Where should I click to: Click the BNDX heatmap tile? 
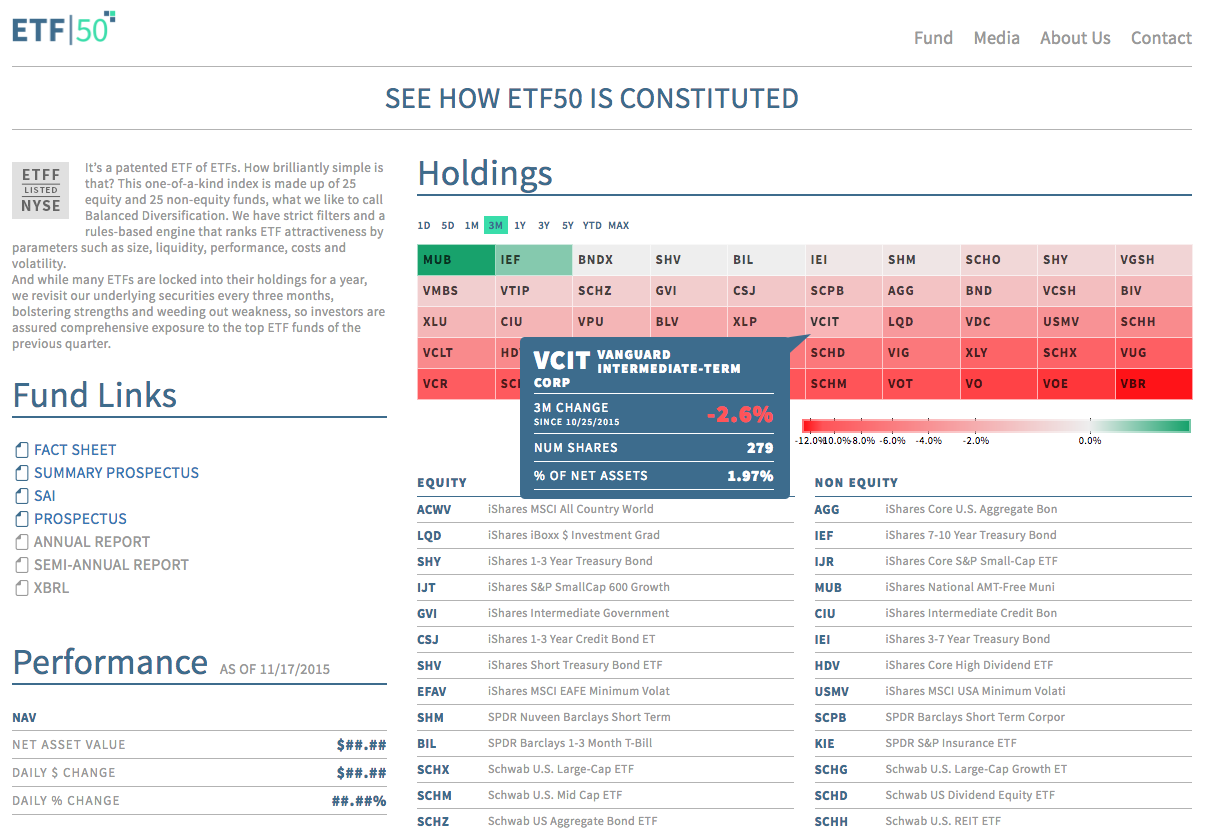click(x=611, y=260)
